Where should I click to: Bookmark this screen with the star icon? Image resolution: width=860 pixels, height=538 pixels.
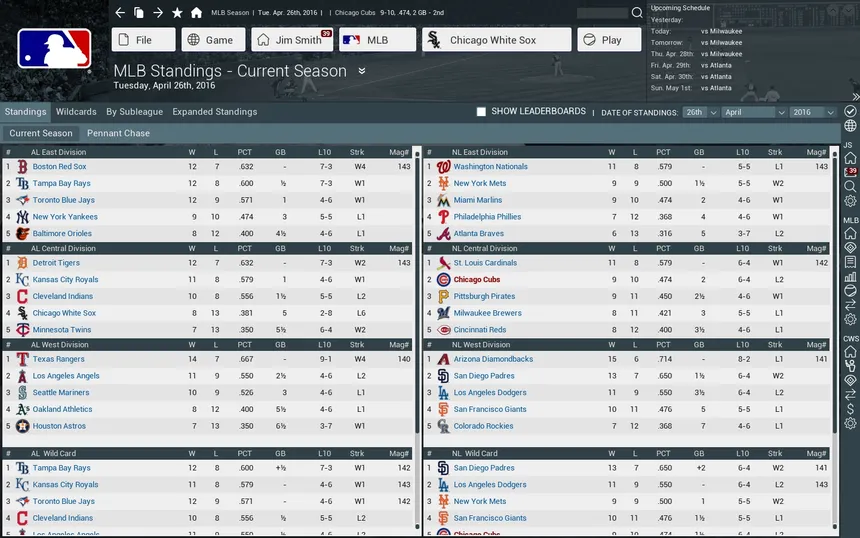click(177, 13)
